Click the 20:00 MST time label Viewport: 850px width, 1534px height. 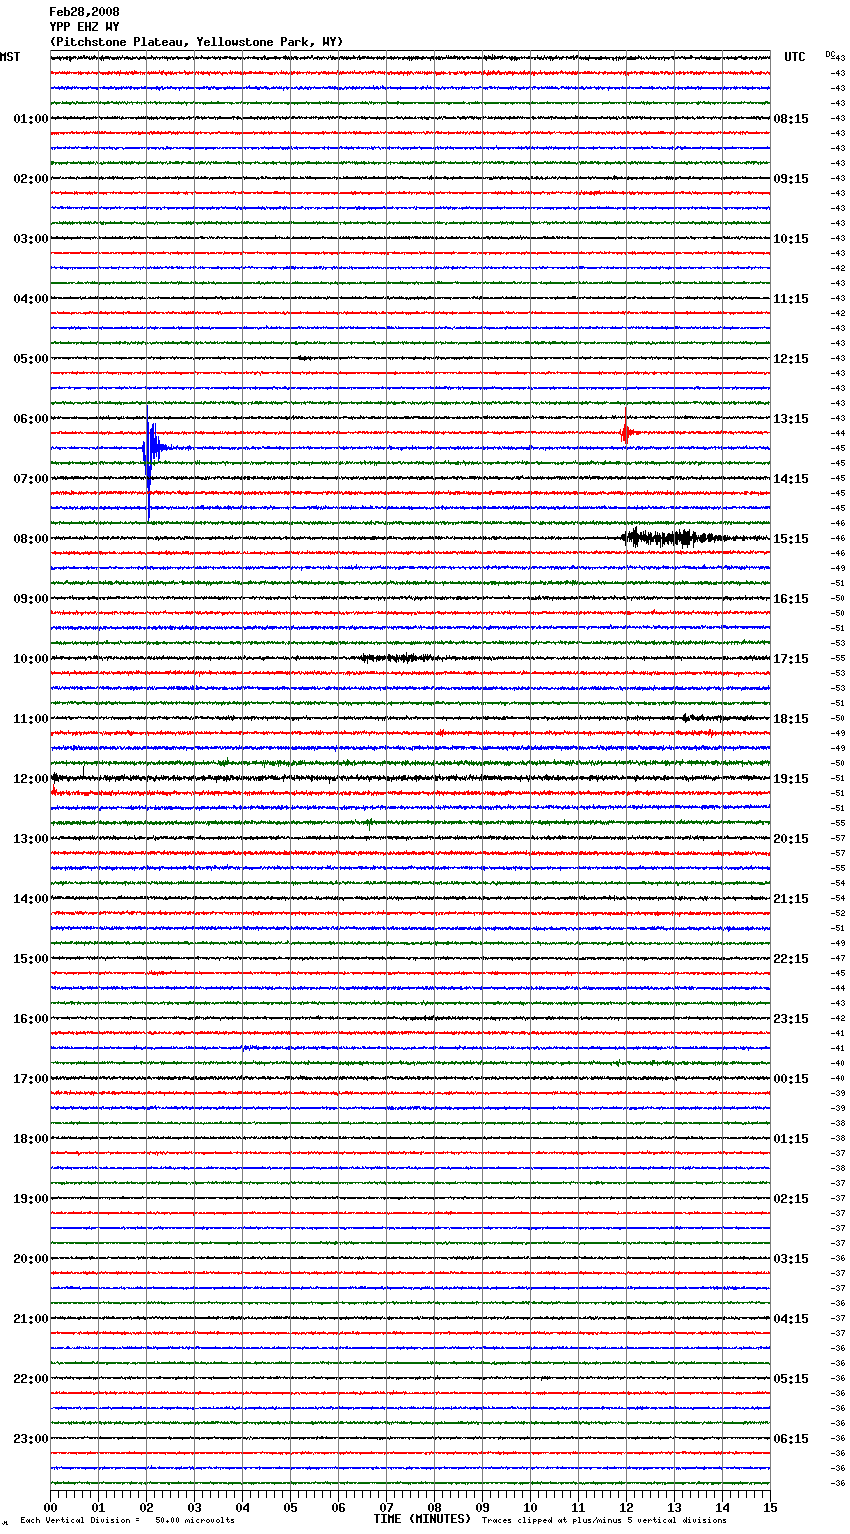tap(31, 1259)
